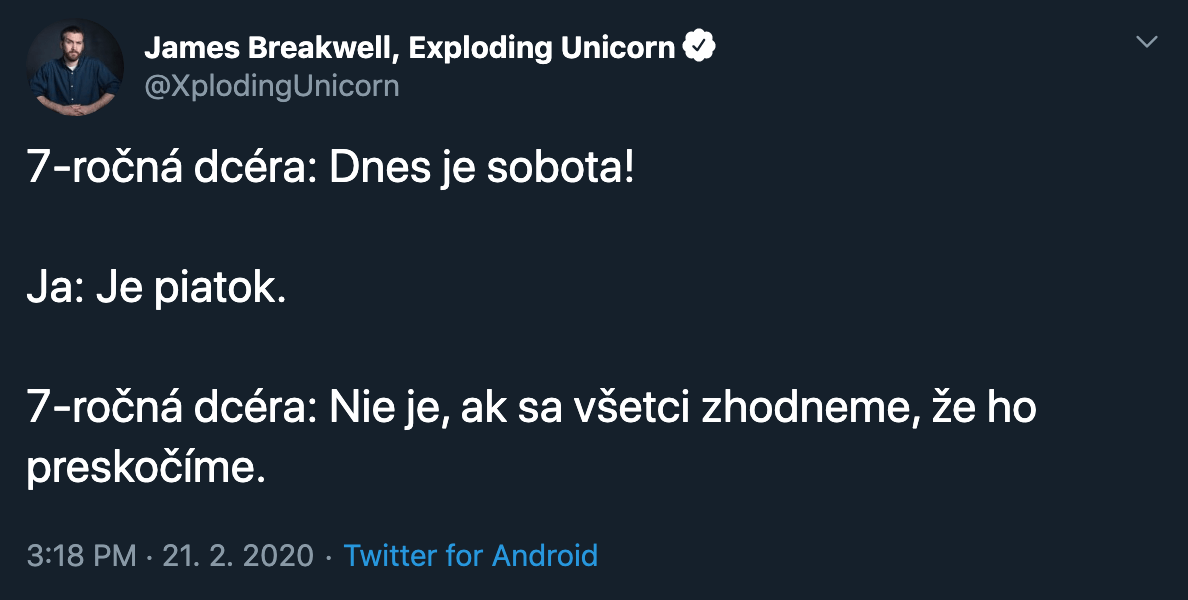This screenshot has width=1188, height=600.
Task: Open James Breakwell's profile photo
Action: pos(75,67)
